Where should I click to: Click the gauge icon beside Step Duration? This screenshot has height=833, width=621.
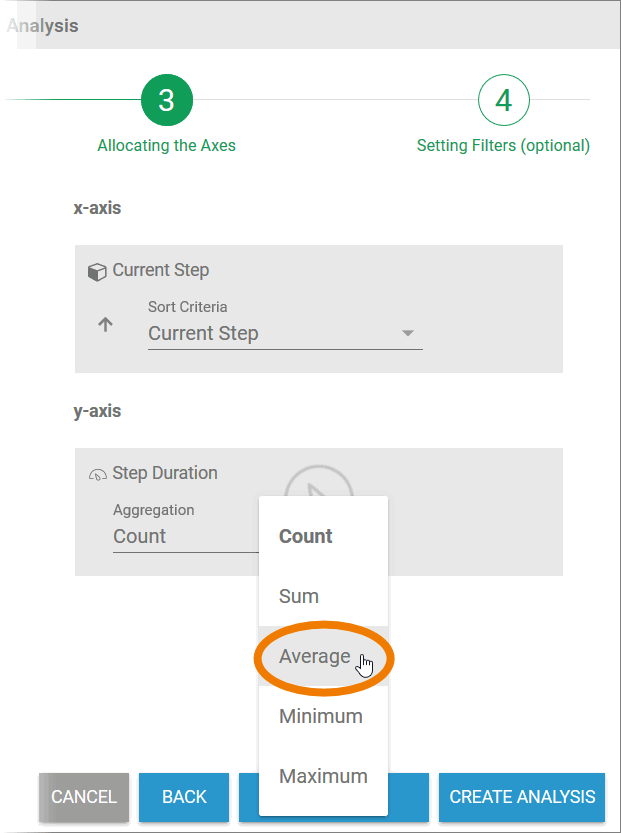pos(97,475)
